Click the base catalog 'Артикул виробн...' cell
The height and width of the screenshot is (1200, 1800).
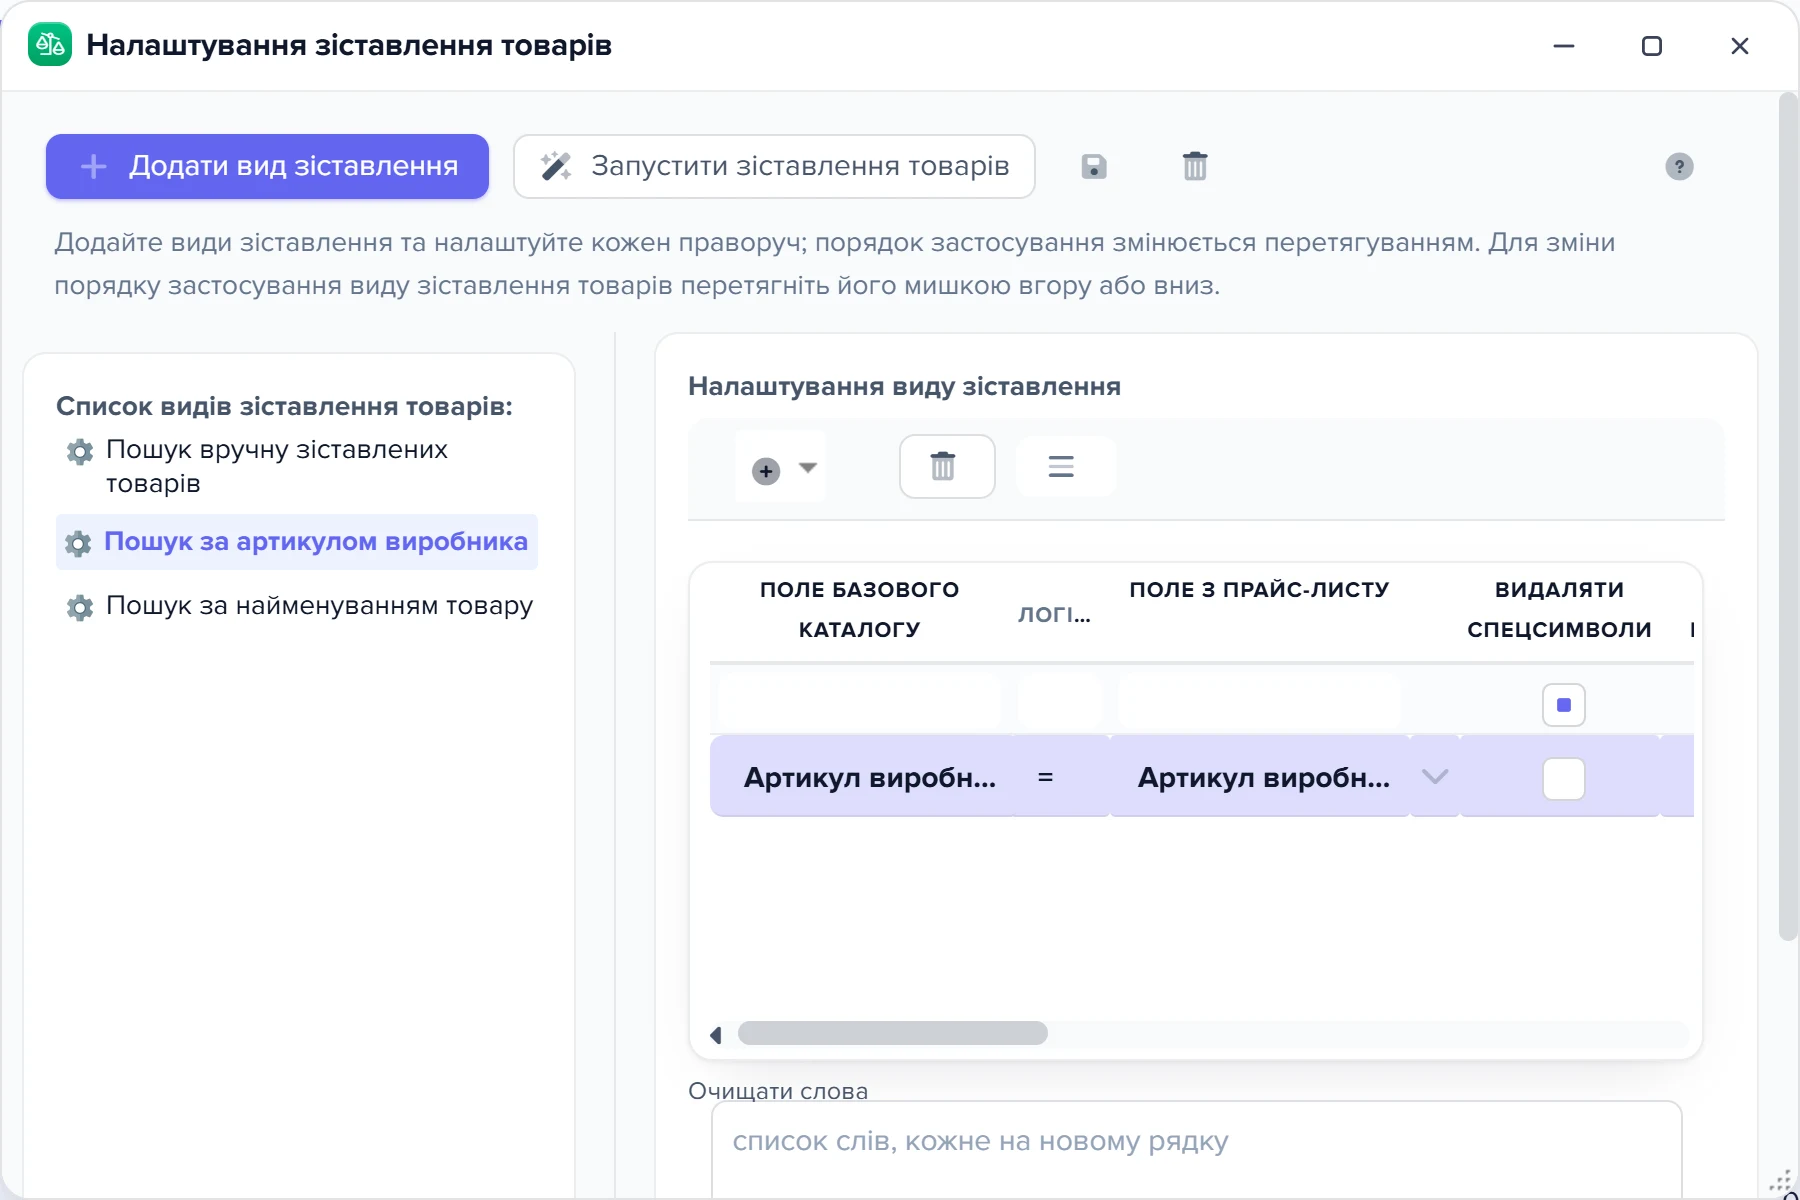[862, 777]
